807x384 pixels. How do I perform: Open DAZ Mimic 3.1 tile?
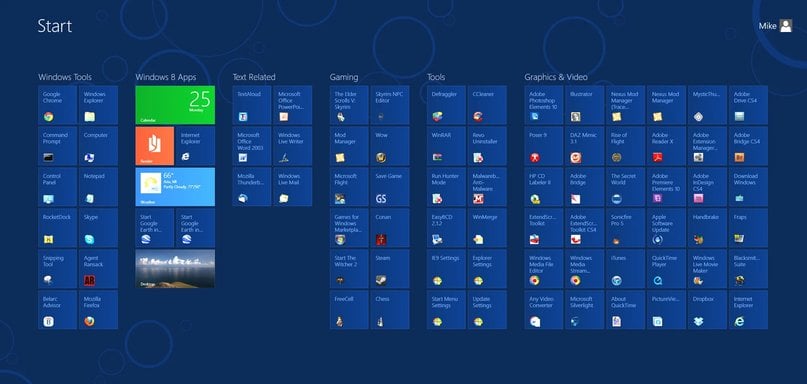pyautogui.click(x=585, y=146)
